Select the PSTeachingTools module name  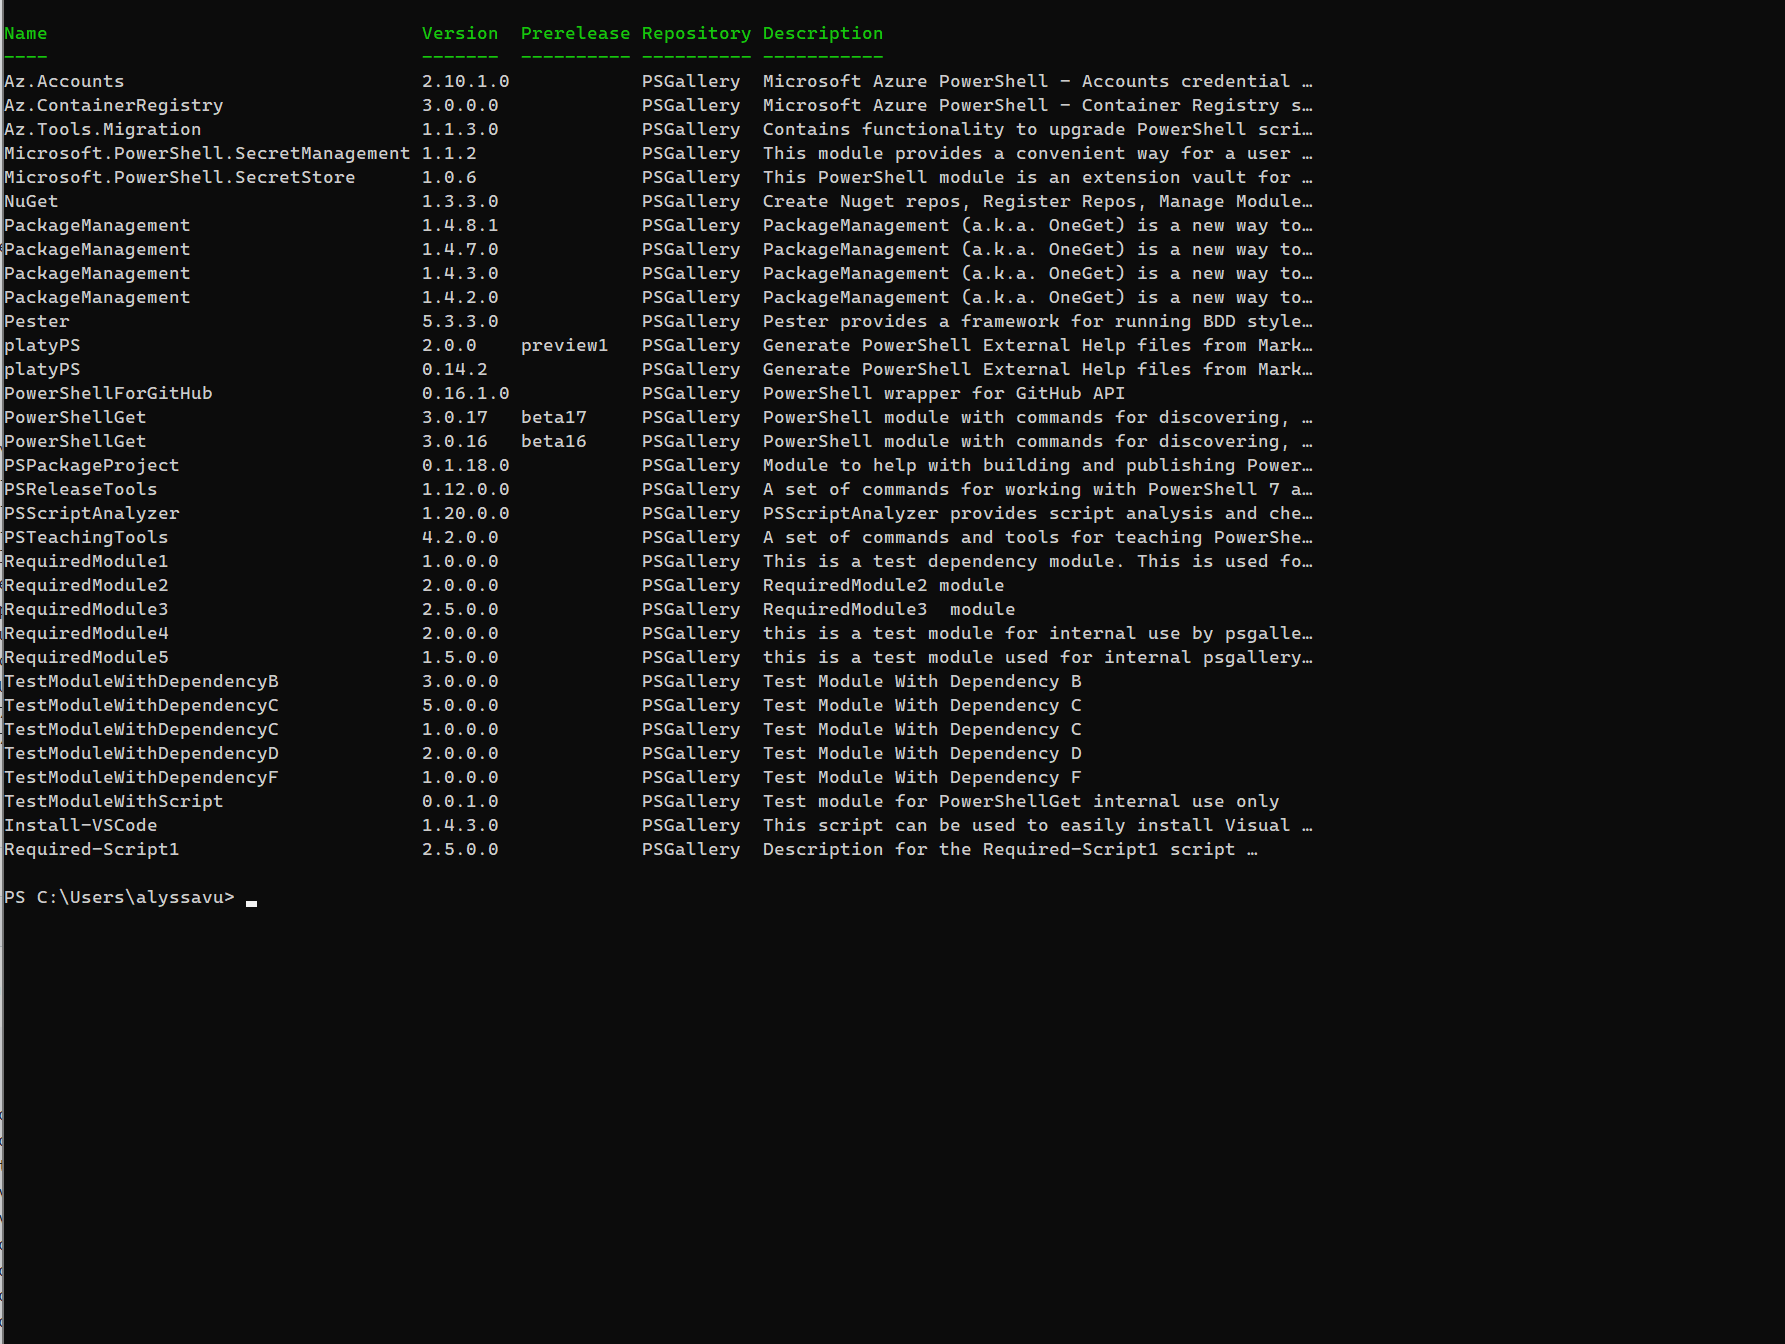pos(86,538)
